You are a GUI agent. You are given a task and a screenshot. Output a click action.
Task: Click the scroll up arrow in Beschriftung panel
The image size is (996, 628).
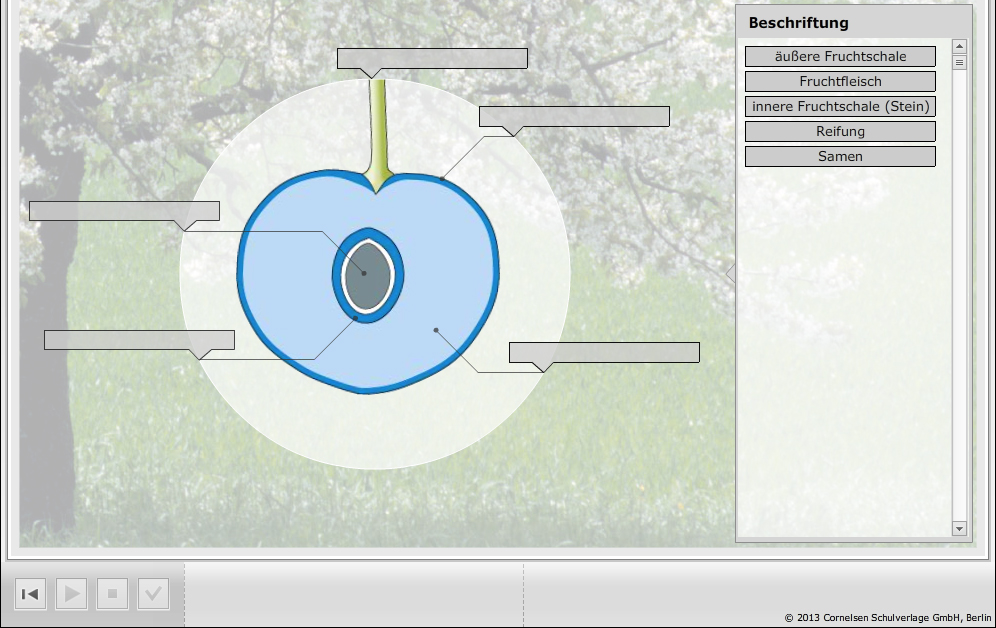[960, 46]
